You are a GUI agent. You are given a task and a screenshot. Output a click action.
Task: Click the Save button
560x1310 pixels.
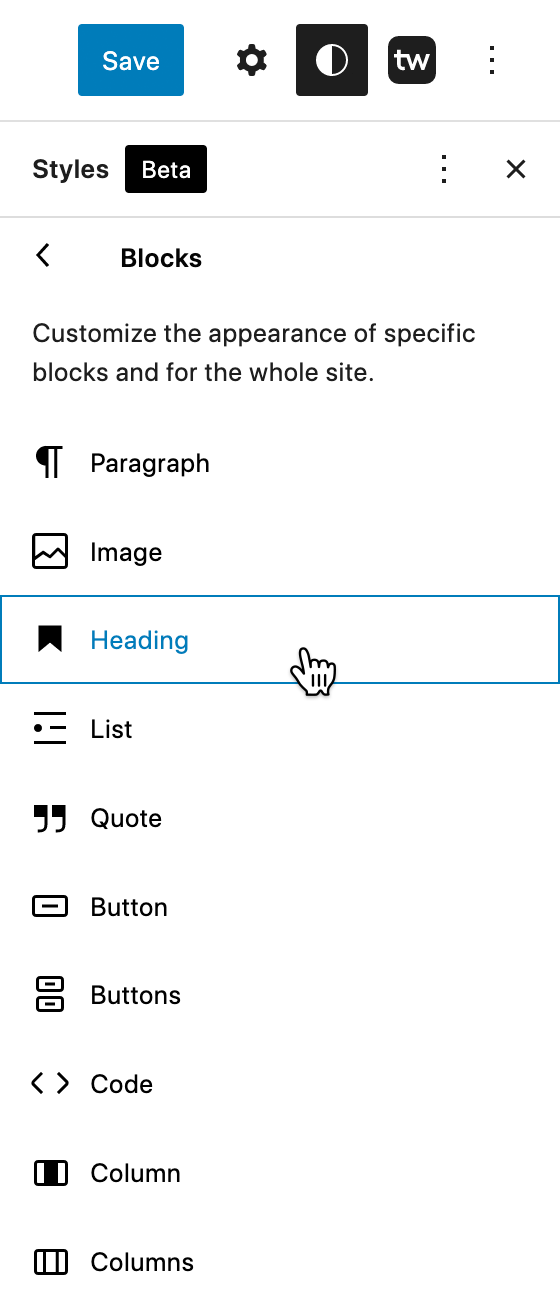(131, 60)
